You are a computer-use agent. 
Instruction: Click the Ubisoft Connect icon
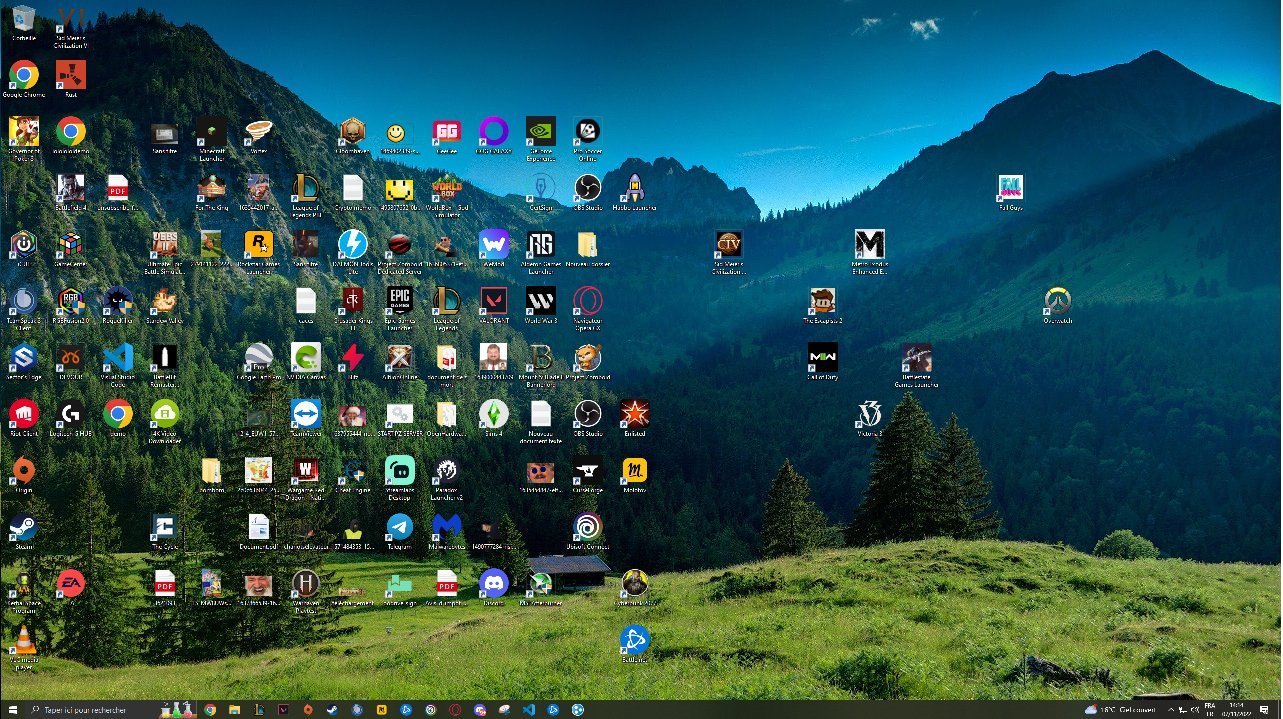pyautogui.click(x=587, y=527)
